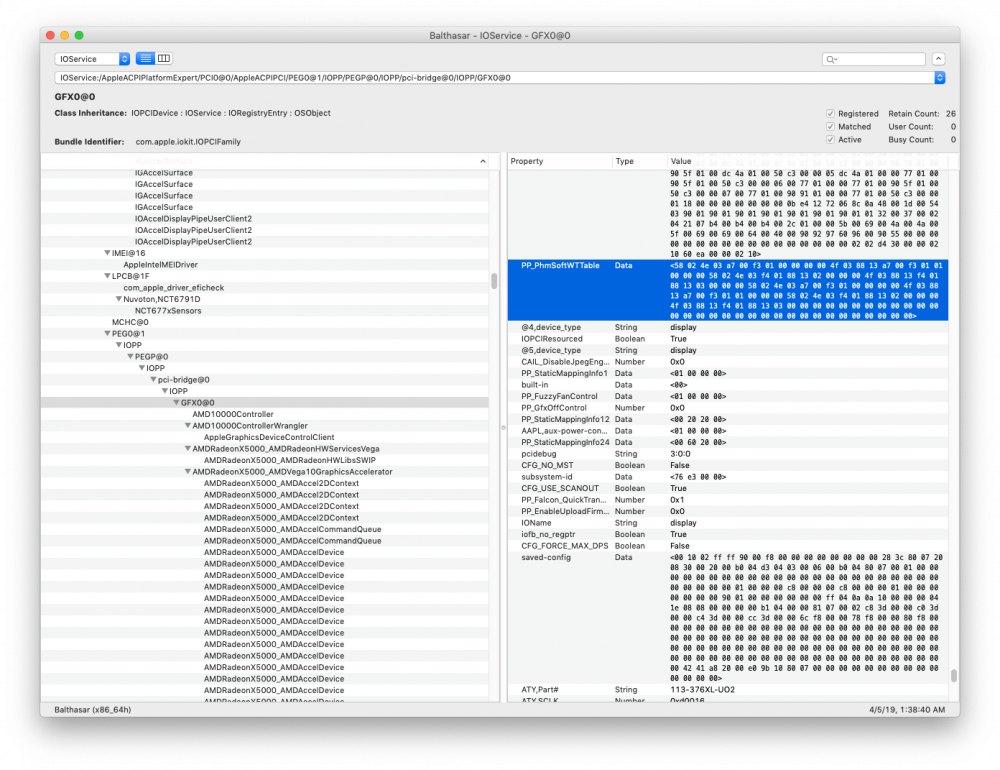Click the left tree vertical scrollbar thumb
This screenshot has width=1000, height=770.
point(494,281)
